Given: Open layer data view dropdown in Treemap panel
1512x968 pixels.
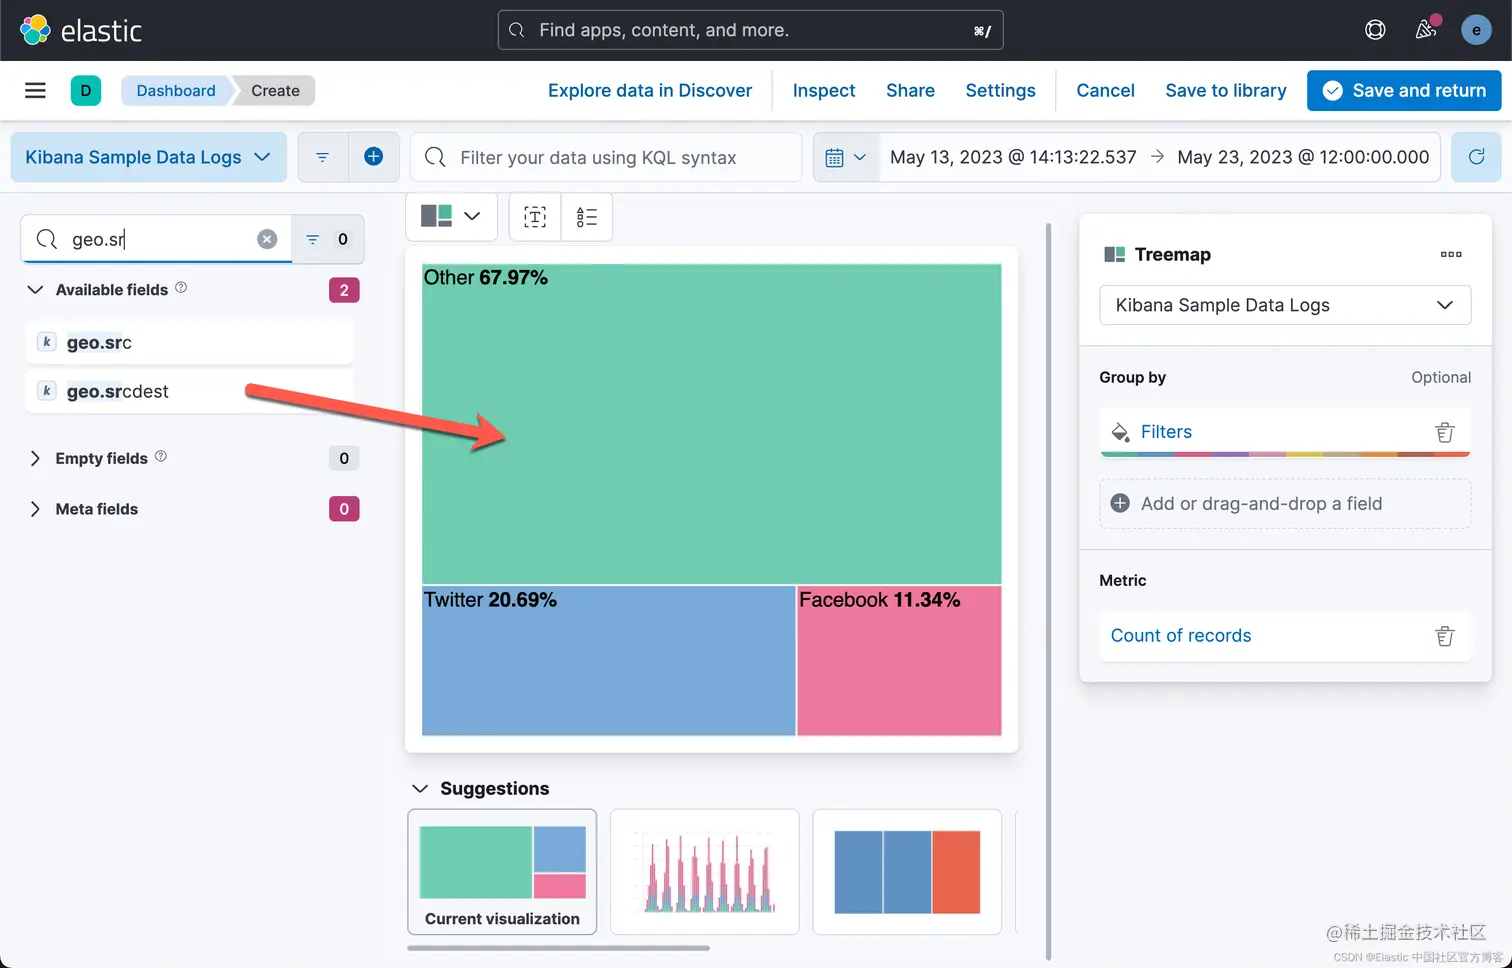Looking at the screenshot, I should click(x=1285, y=305).
